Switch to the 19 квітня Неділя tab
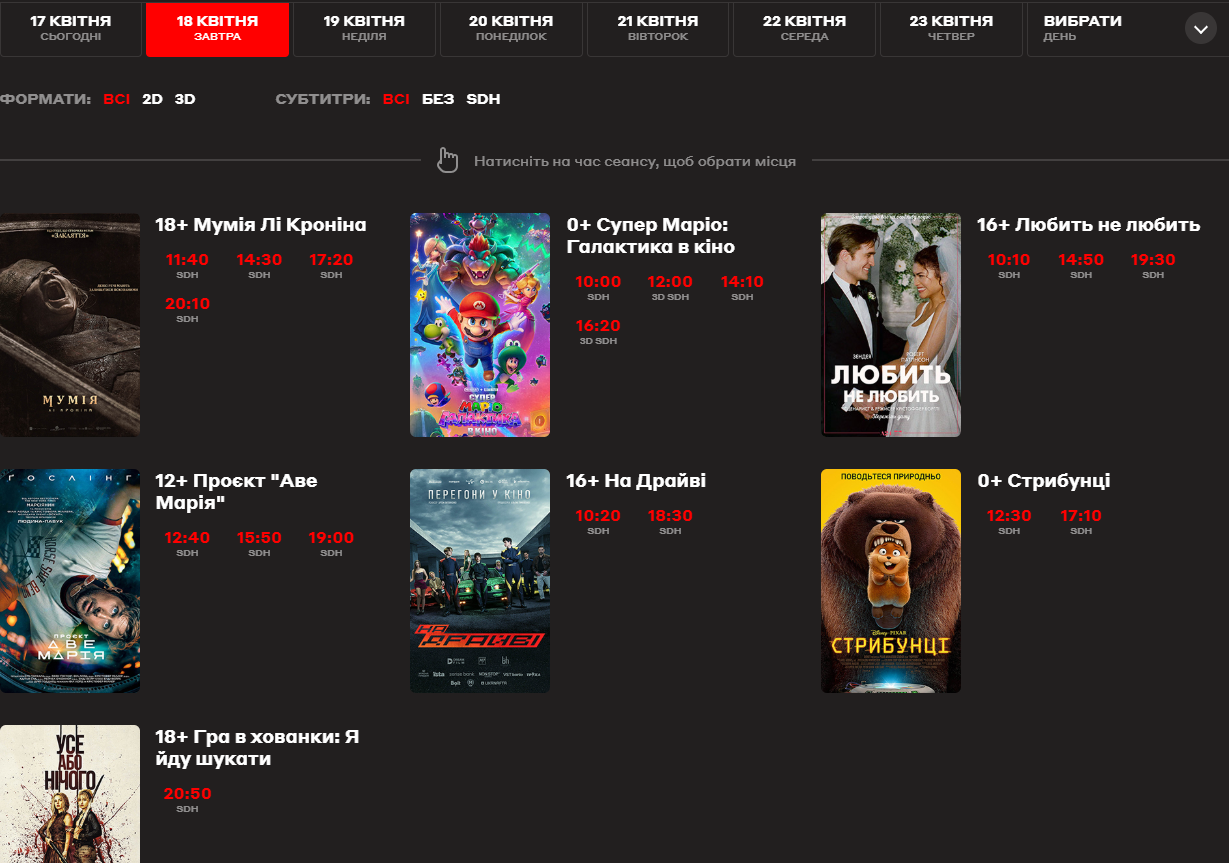This screenshot has height=863, width=1229. click(364, 28)
